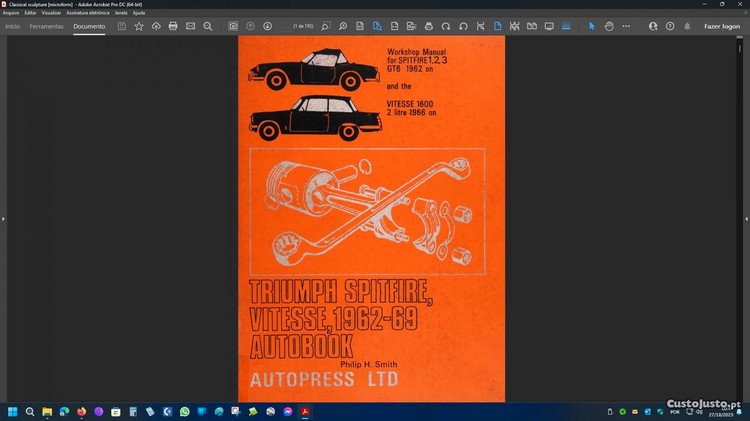Viewport: 750px width, 421px height.
Task: Open the Visualizar menu
Action: (51, 12)
